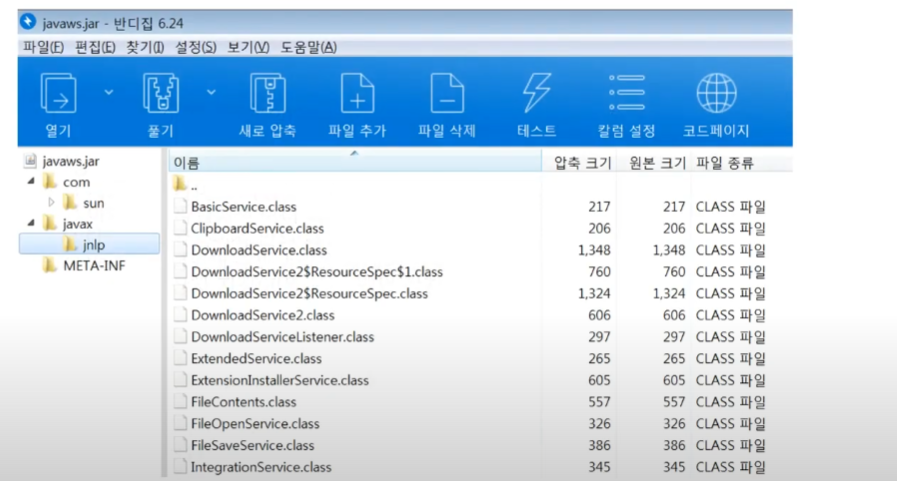Click the New Archive (새로 압축) icon
The image size is (897, 481).
(x=268, y=93)
